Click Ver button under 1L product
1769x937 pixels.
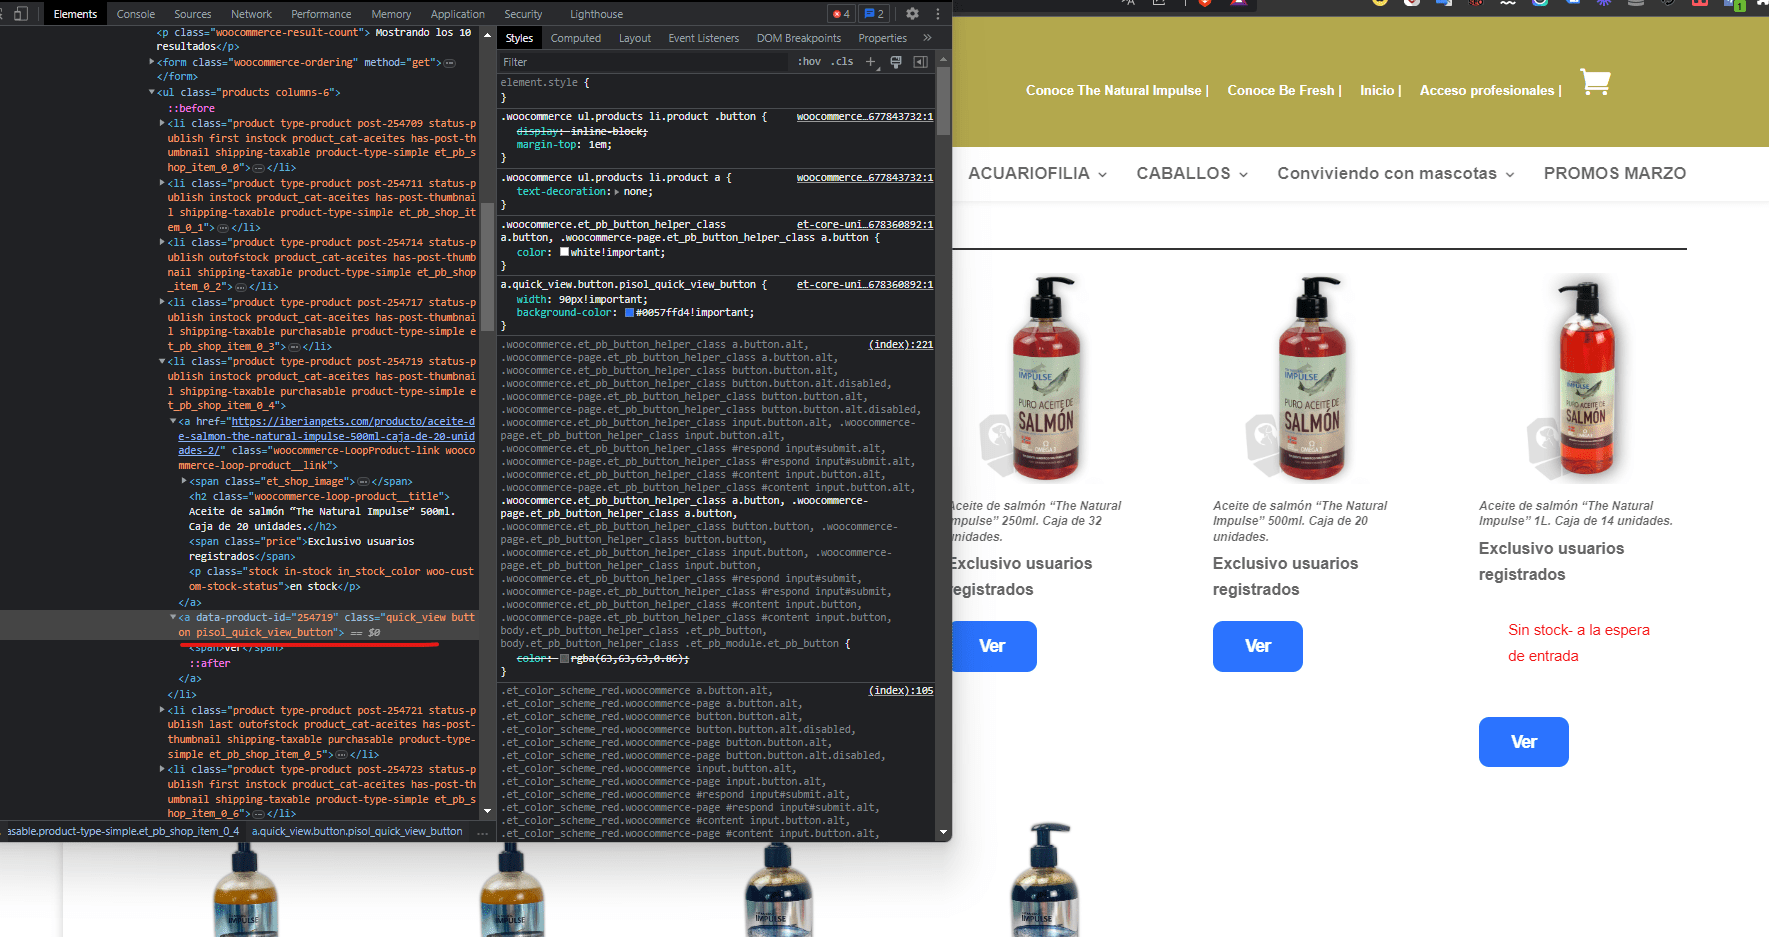1523,742
